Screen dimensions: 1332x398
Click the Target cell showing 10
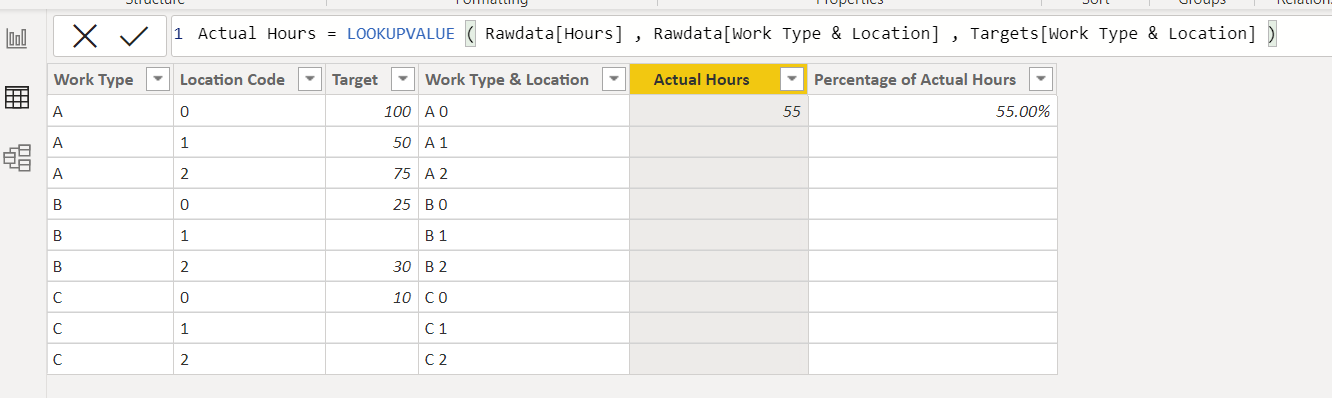click(x=372, y=297)
